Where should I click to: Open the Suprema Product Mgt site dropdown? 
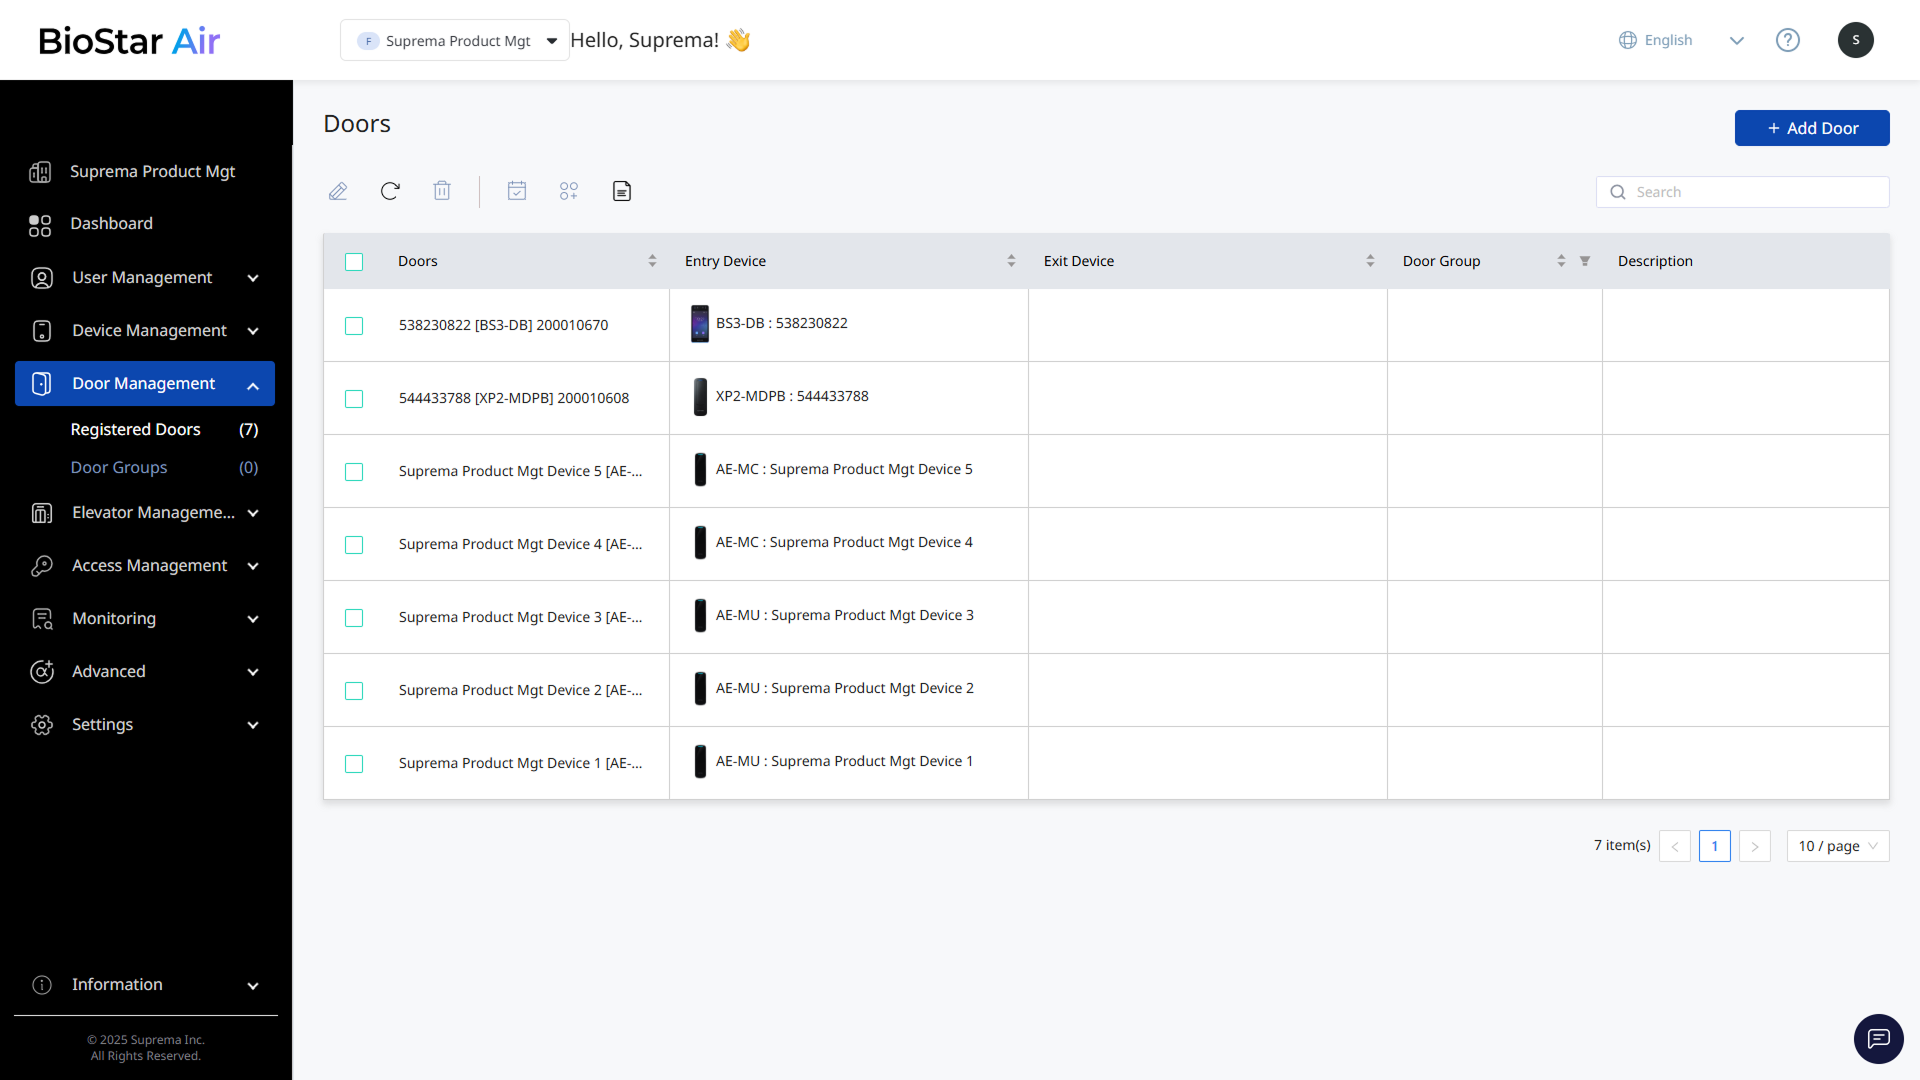click(x=455, y=41)
